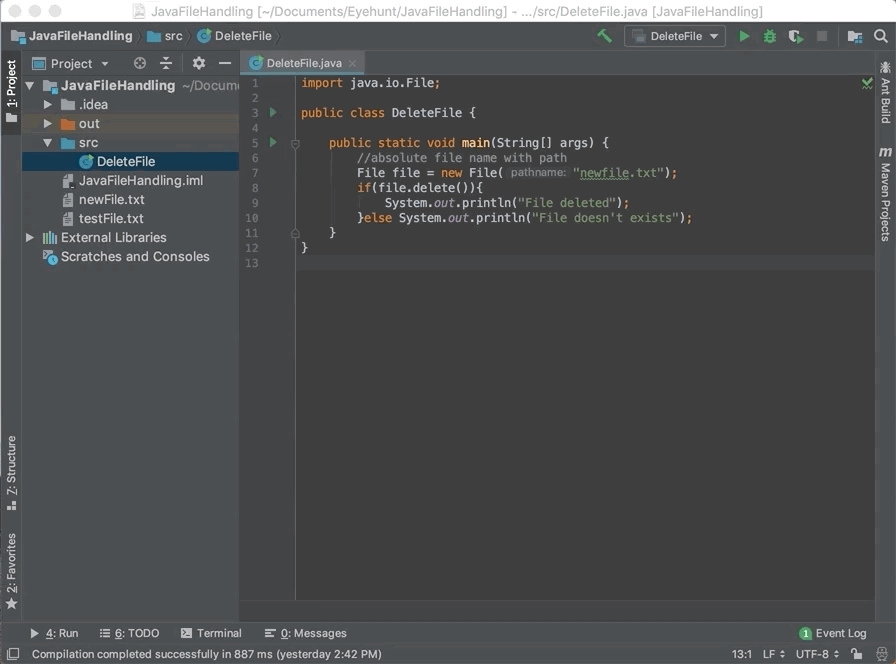
Task: Collapse the JavaFileHandling root node arrow
Action: point(30,86)
